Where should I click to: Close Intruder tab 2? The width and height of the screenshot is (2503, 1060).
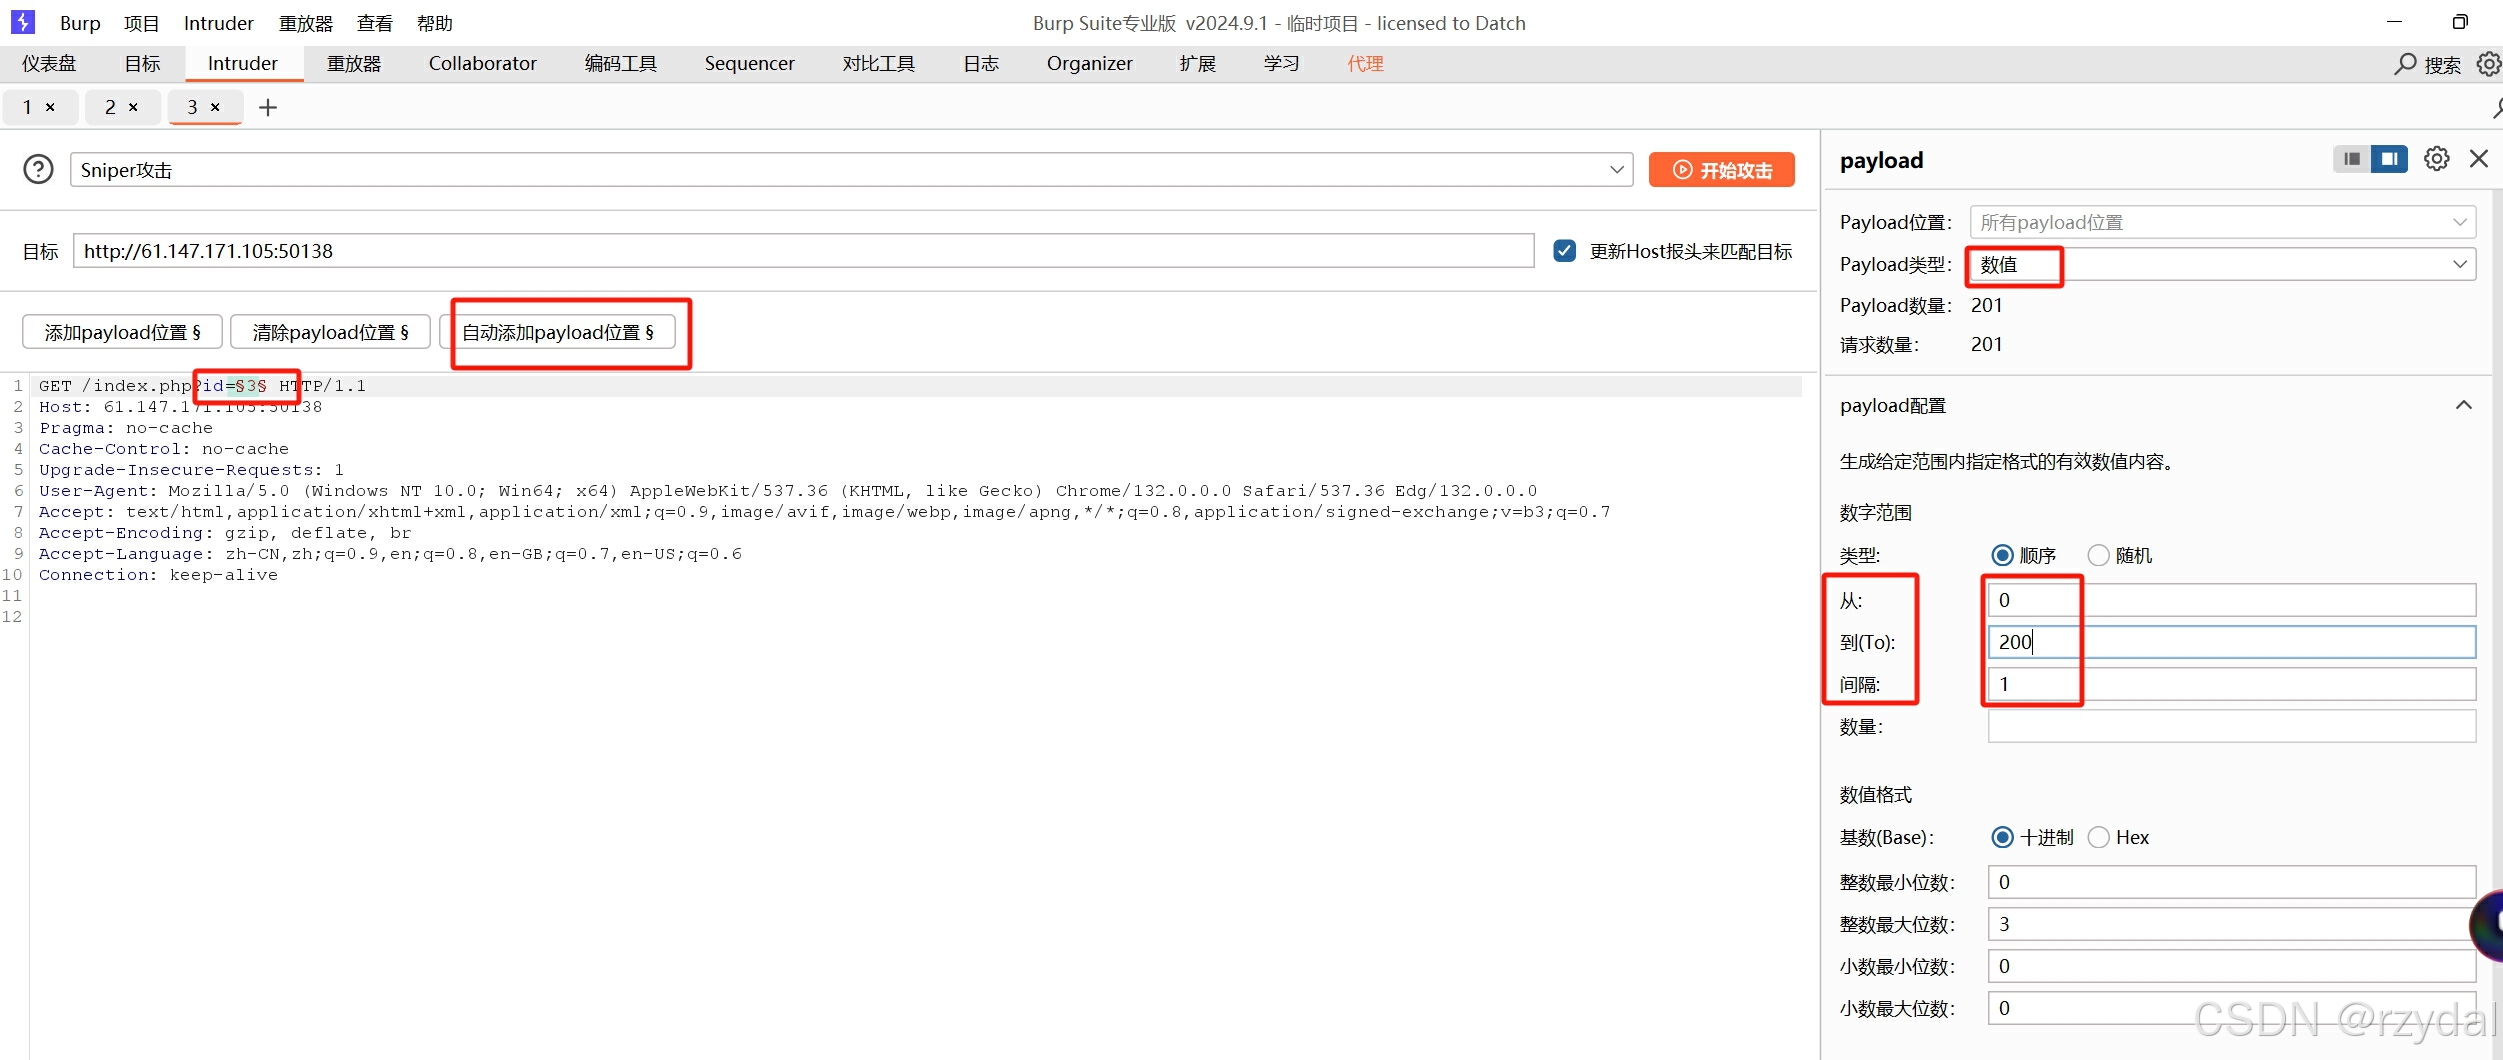[133, 107]
